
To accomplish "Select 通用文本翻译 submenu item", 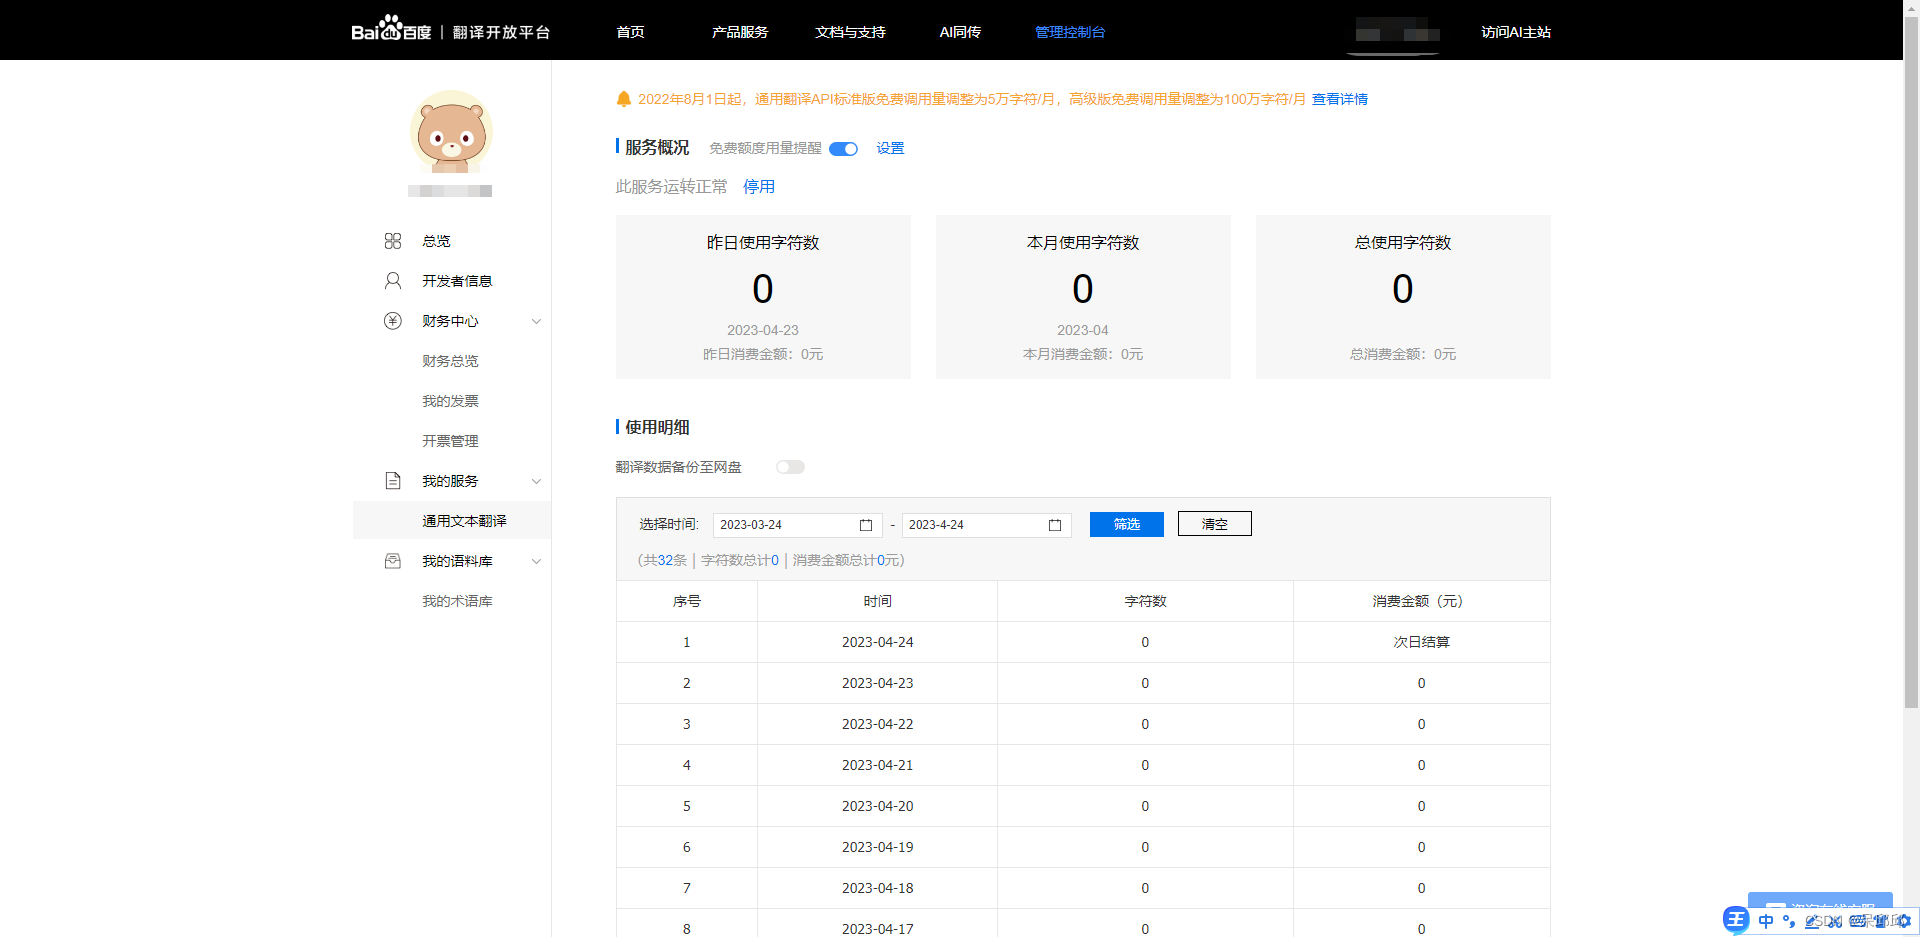I will tap(464, 521).
